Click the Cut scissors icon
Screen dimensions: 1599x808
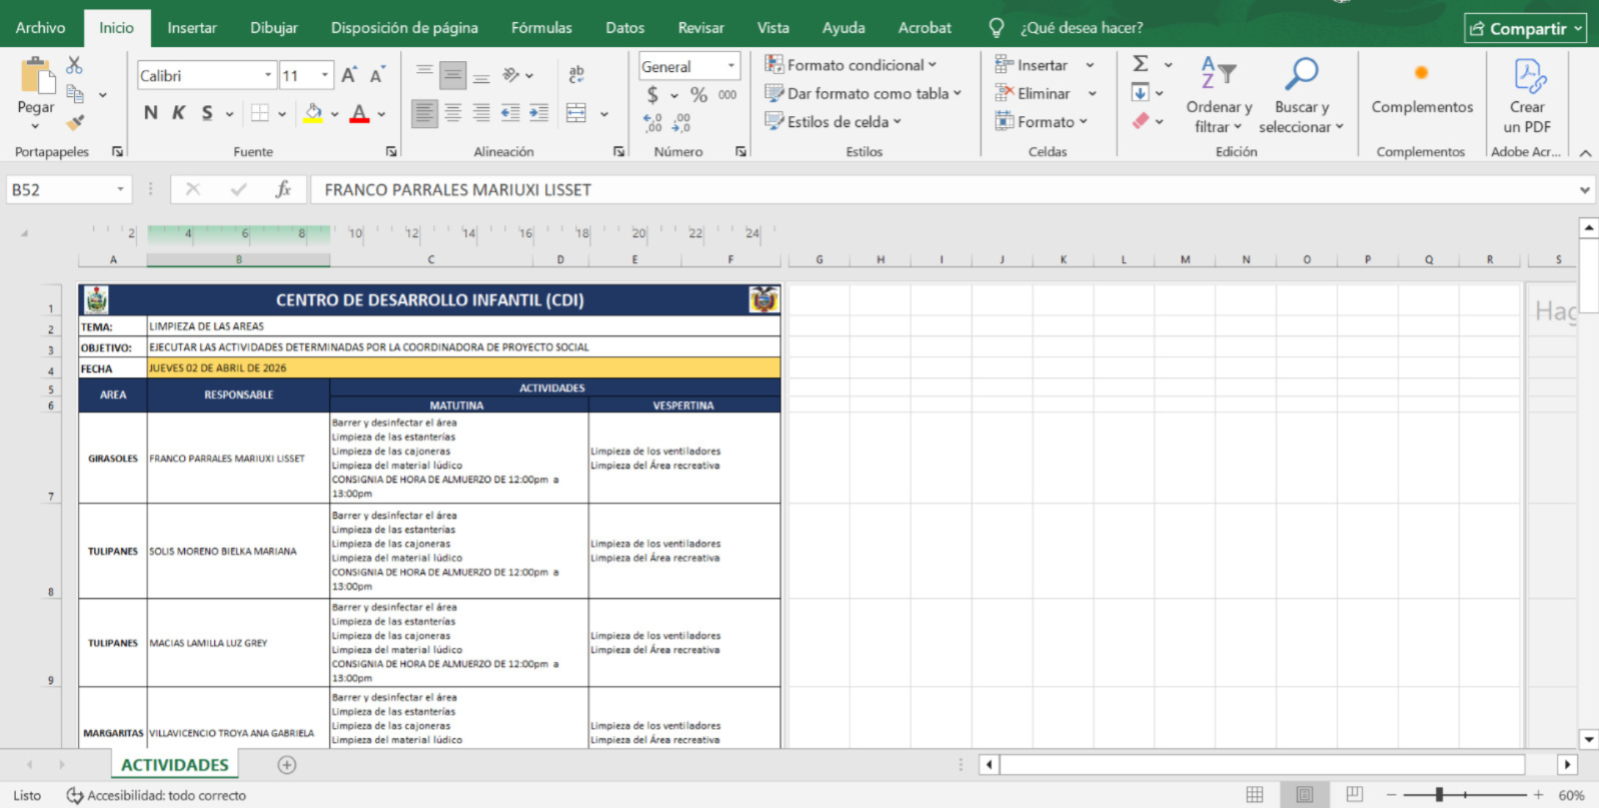pyautogui.click(x=74, y=66)
